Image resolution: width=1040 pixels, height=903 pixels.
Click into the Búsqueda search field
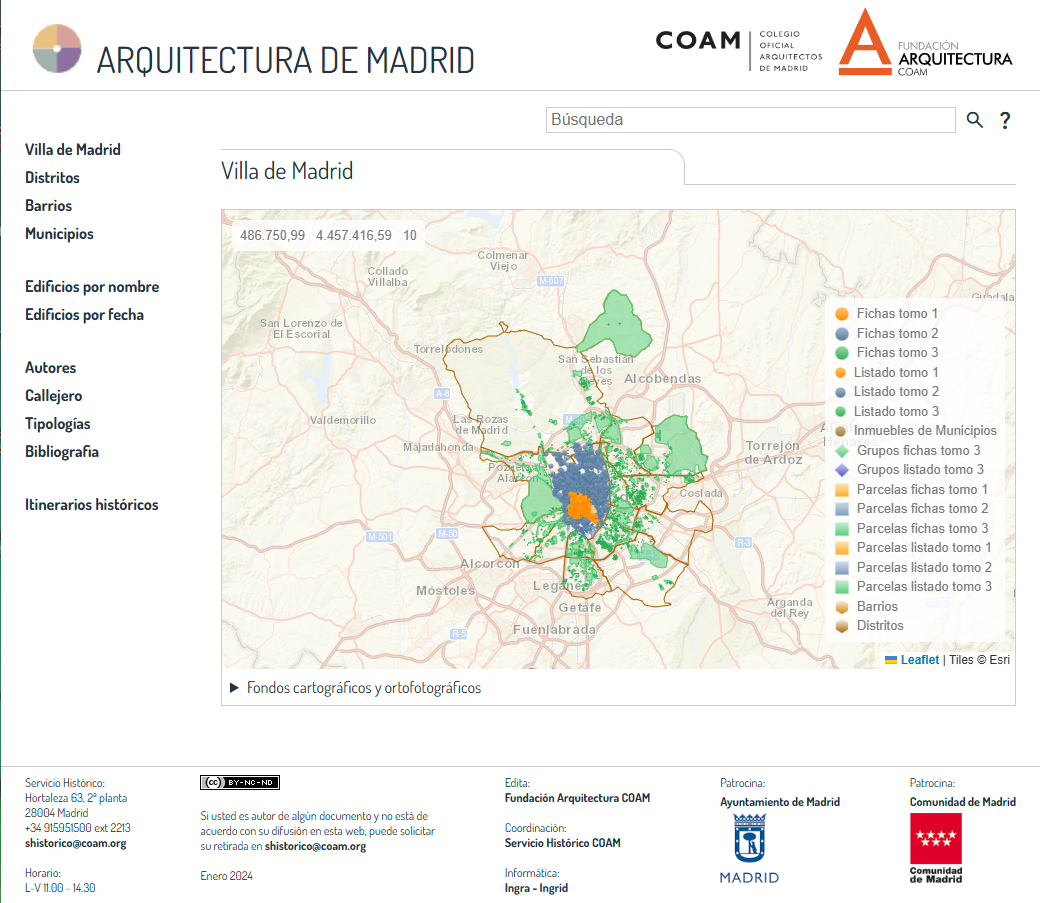click(751, 120)
